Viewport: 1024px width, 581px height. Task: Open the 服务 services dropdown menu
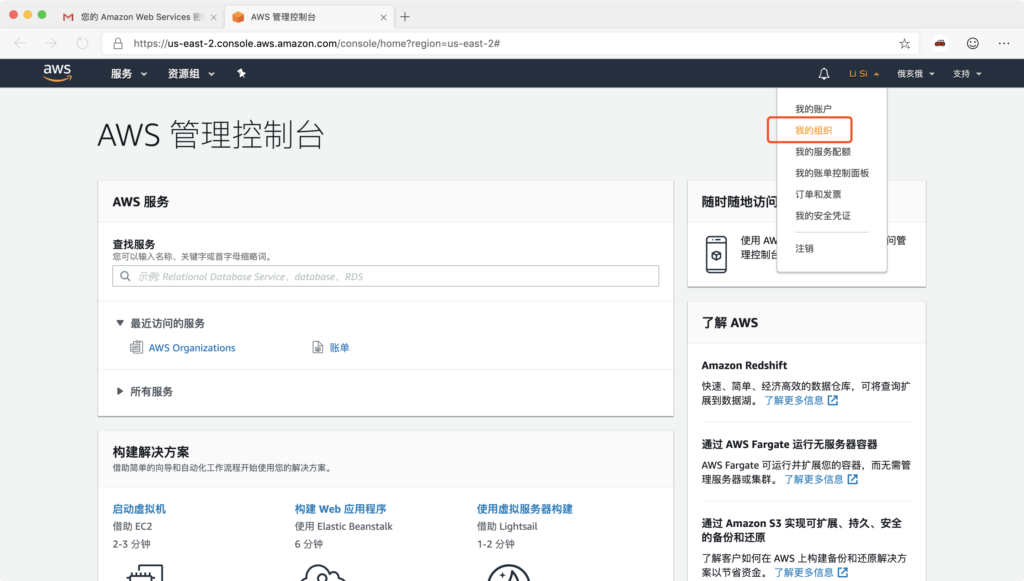pos(129,74)
